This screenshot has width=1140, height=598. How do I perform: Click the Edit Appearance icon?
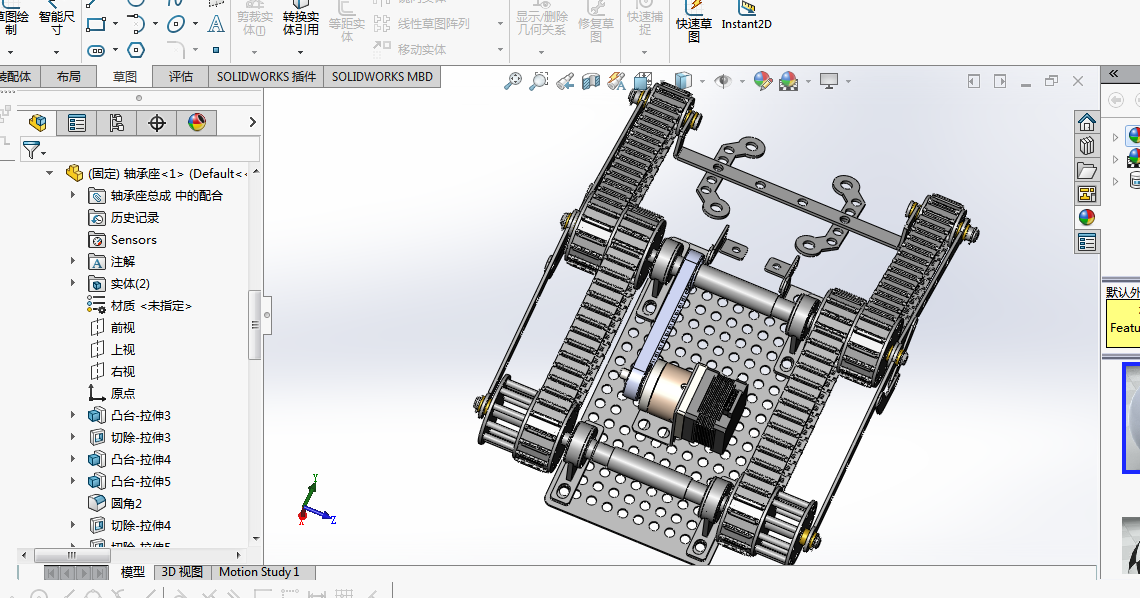click(x=763, y=81)
